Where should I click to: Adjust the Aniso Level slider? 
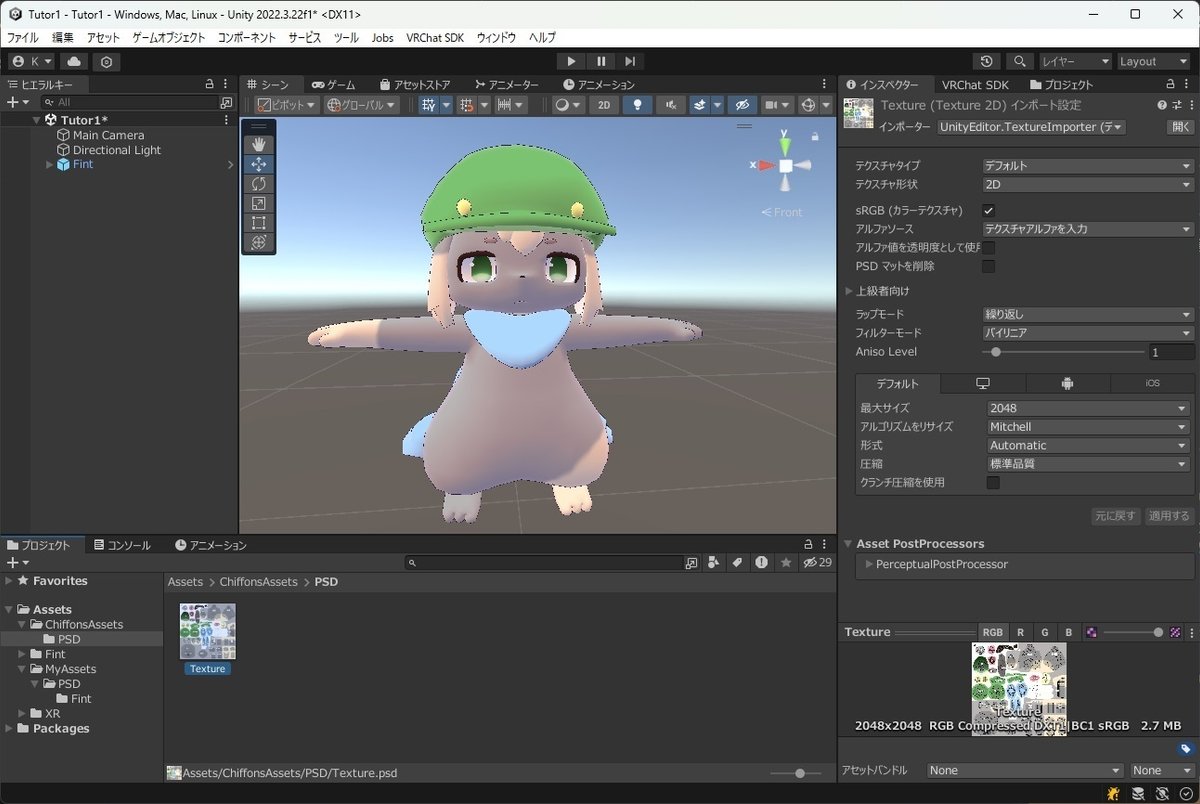(x=1064, y=352)
